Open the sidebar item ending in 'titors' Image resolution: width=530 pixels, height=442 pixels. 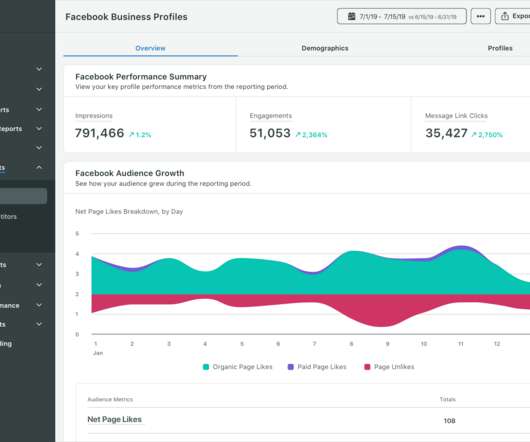[8, 217]
